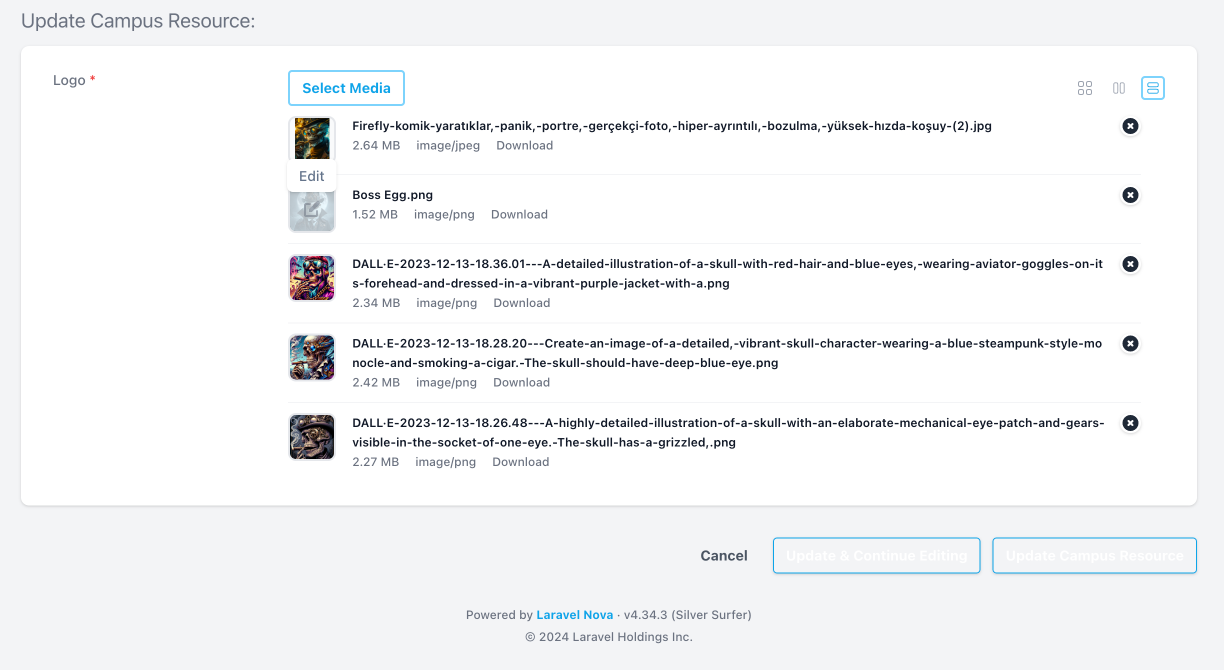
Task: Cancel the resource update
Action: pos(724,556)
